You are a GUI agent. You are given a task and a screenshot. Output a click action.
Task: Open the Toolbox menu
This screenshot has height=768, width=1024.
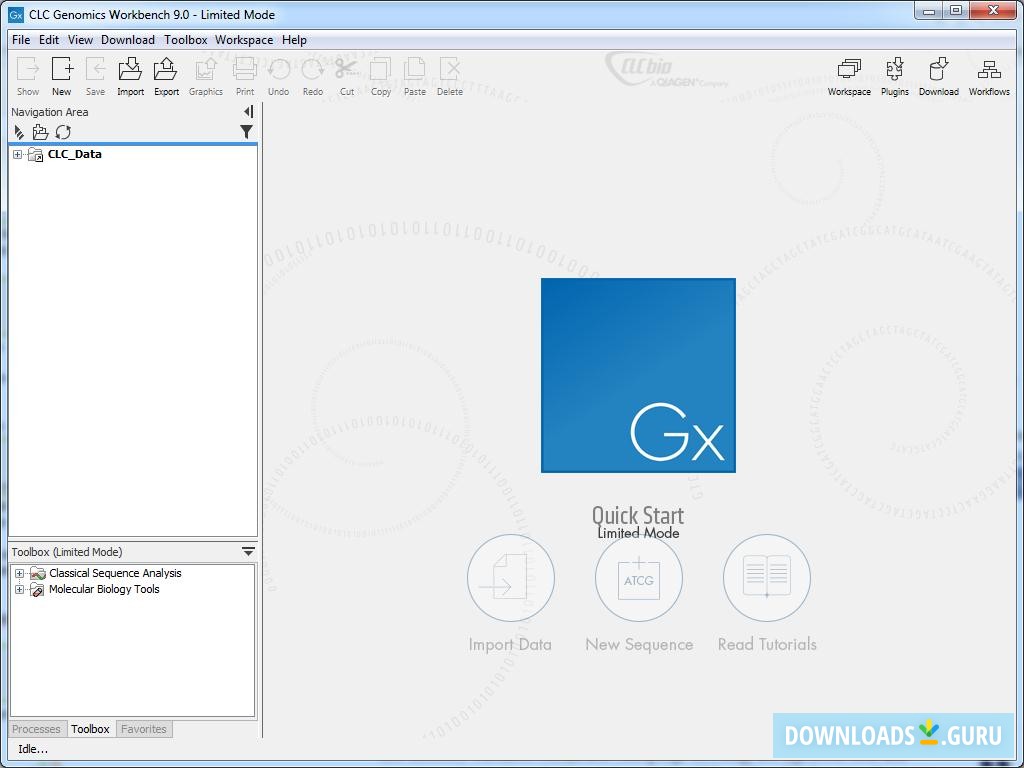185,40
